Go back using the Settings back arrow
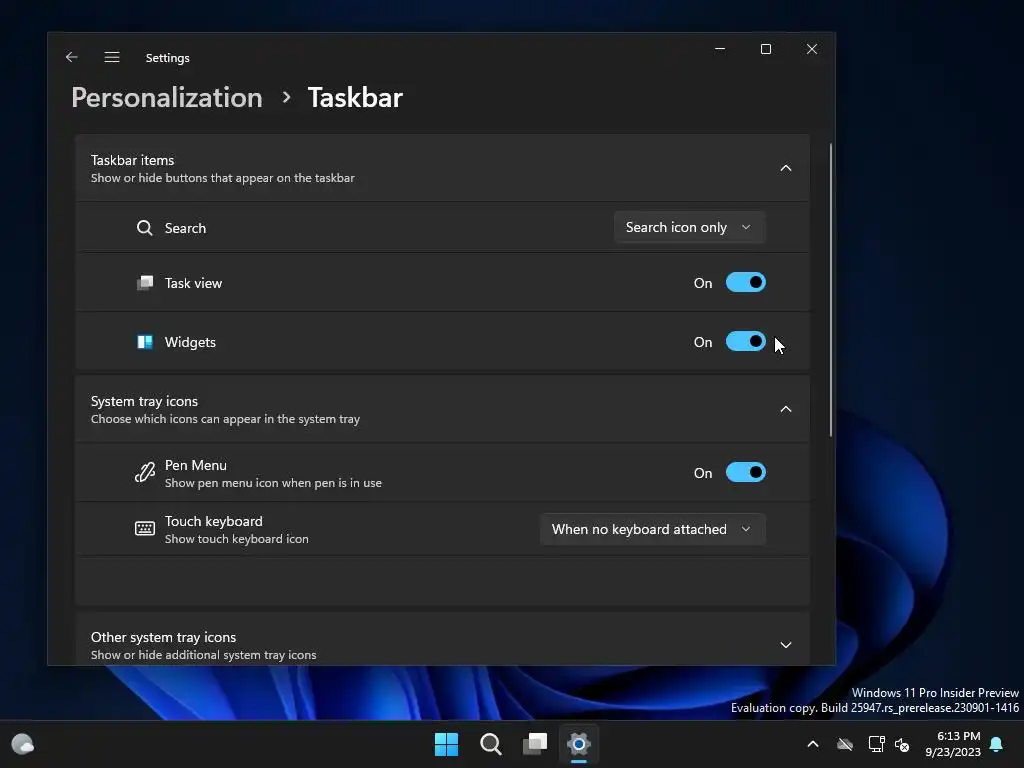Screen dimensions: 1024x768 [x=72, y=57]
